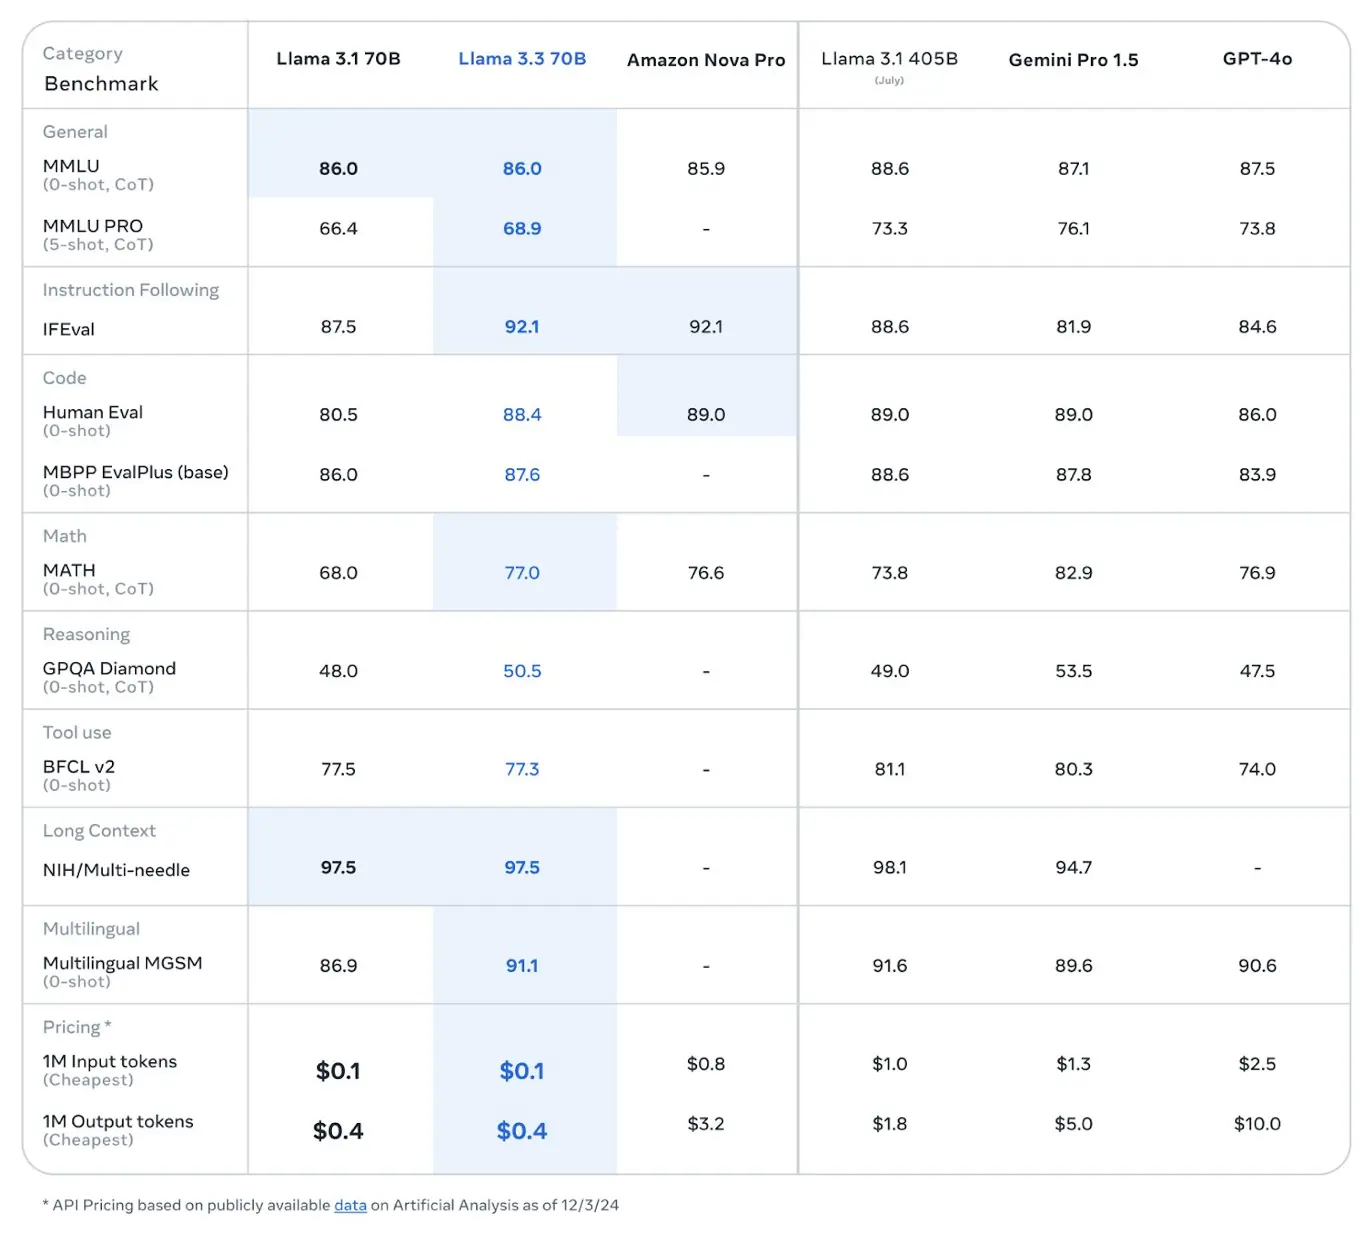Click Llama 3.1 405B output price $1.8
This screenshot has height=1234, width=1372.
pyautogui.click(x=890, y=1124)
